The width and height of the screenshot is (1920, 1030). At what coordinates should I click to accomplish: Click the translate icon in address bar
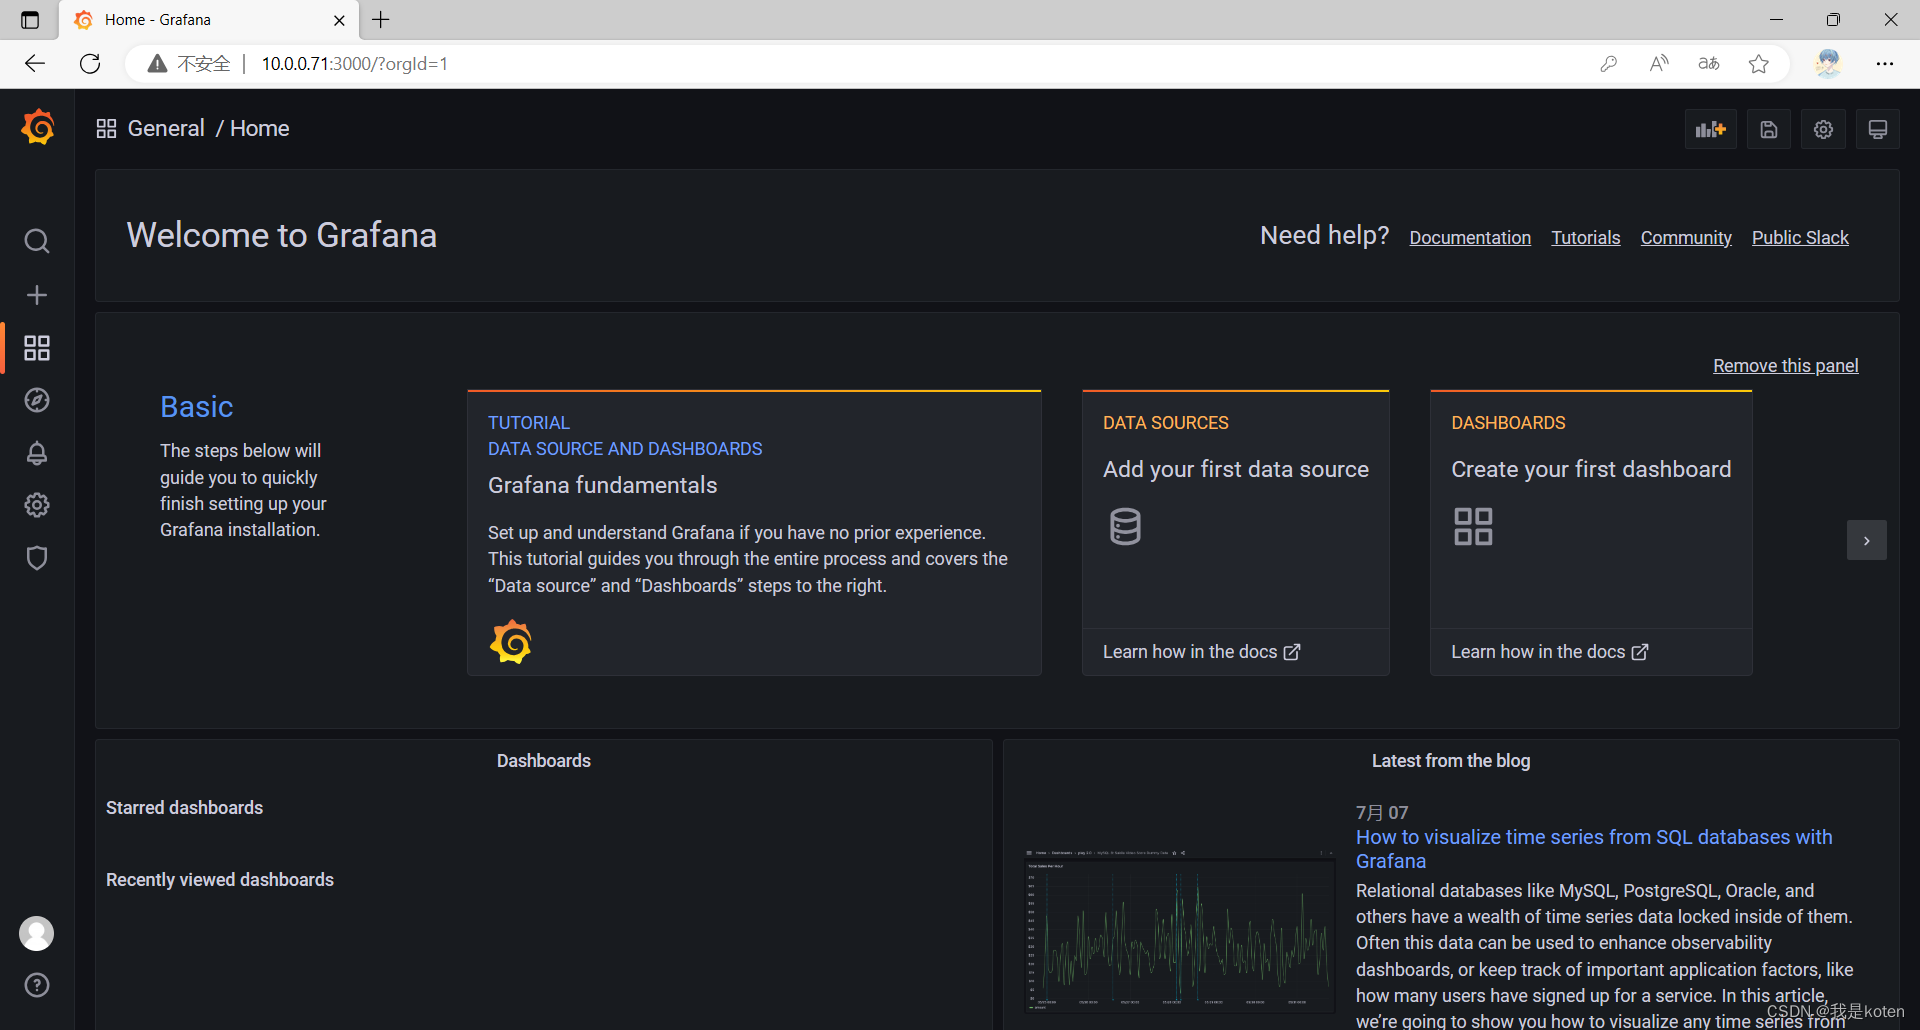tap(1709, 64)
